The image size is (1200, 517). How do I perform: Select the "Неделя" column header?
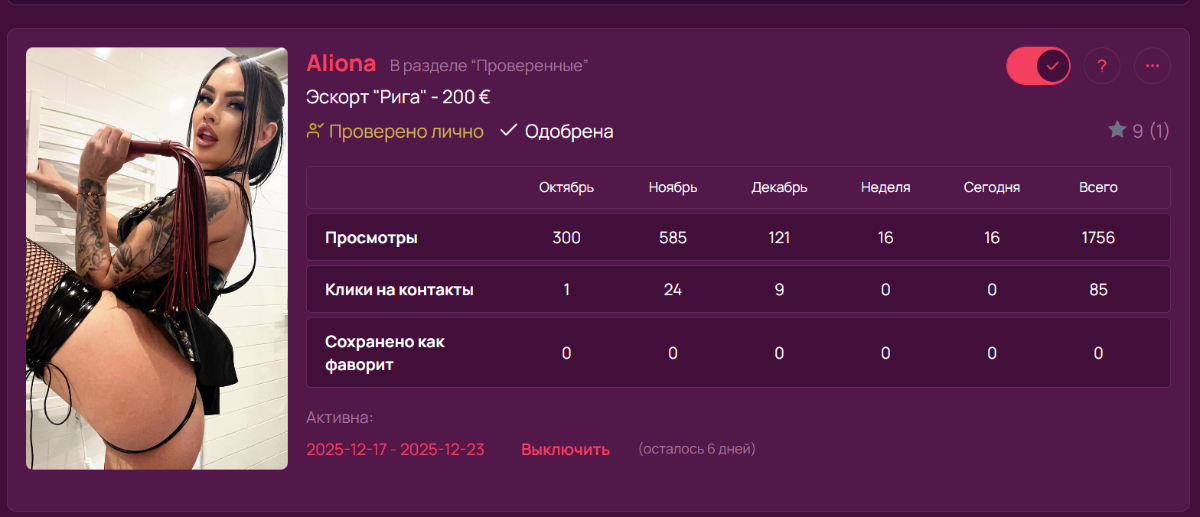[885, 187]
